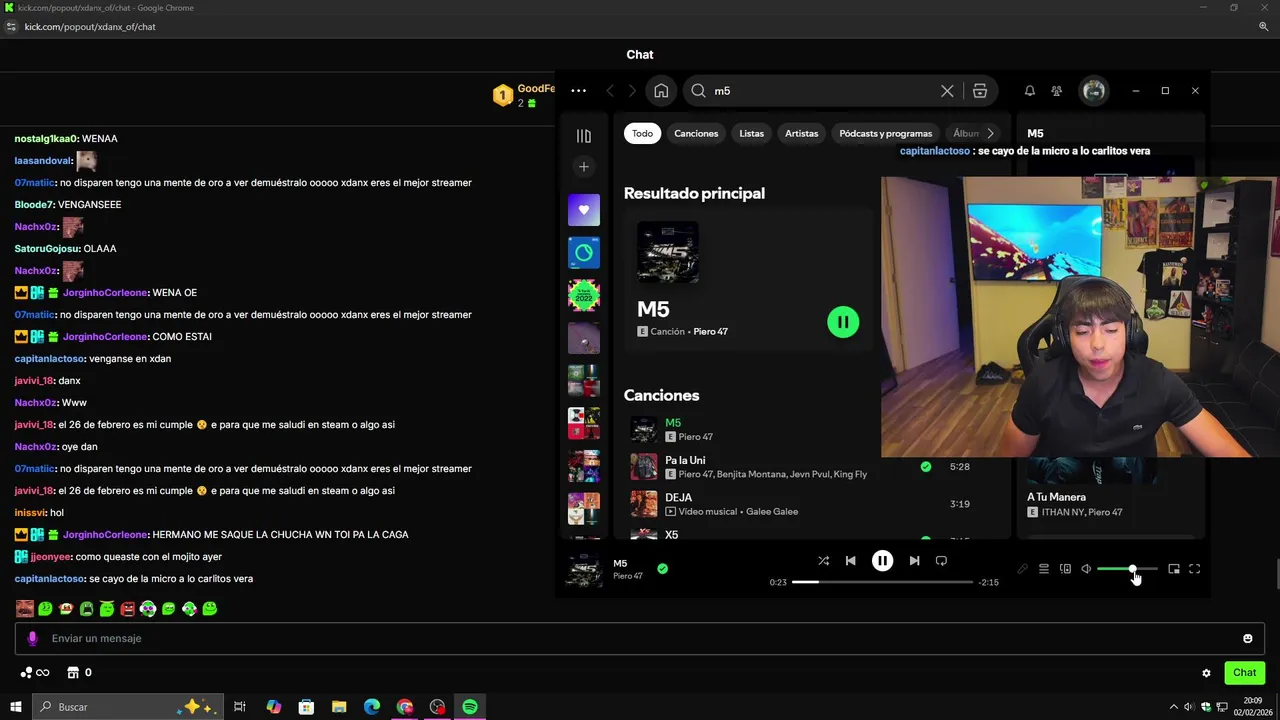Screen dimensions: 1280x720
Task: Open the Windows Start menu
Action: (15, 707)
